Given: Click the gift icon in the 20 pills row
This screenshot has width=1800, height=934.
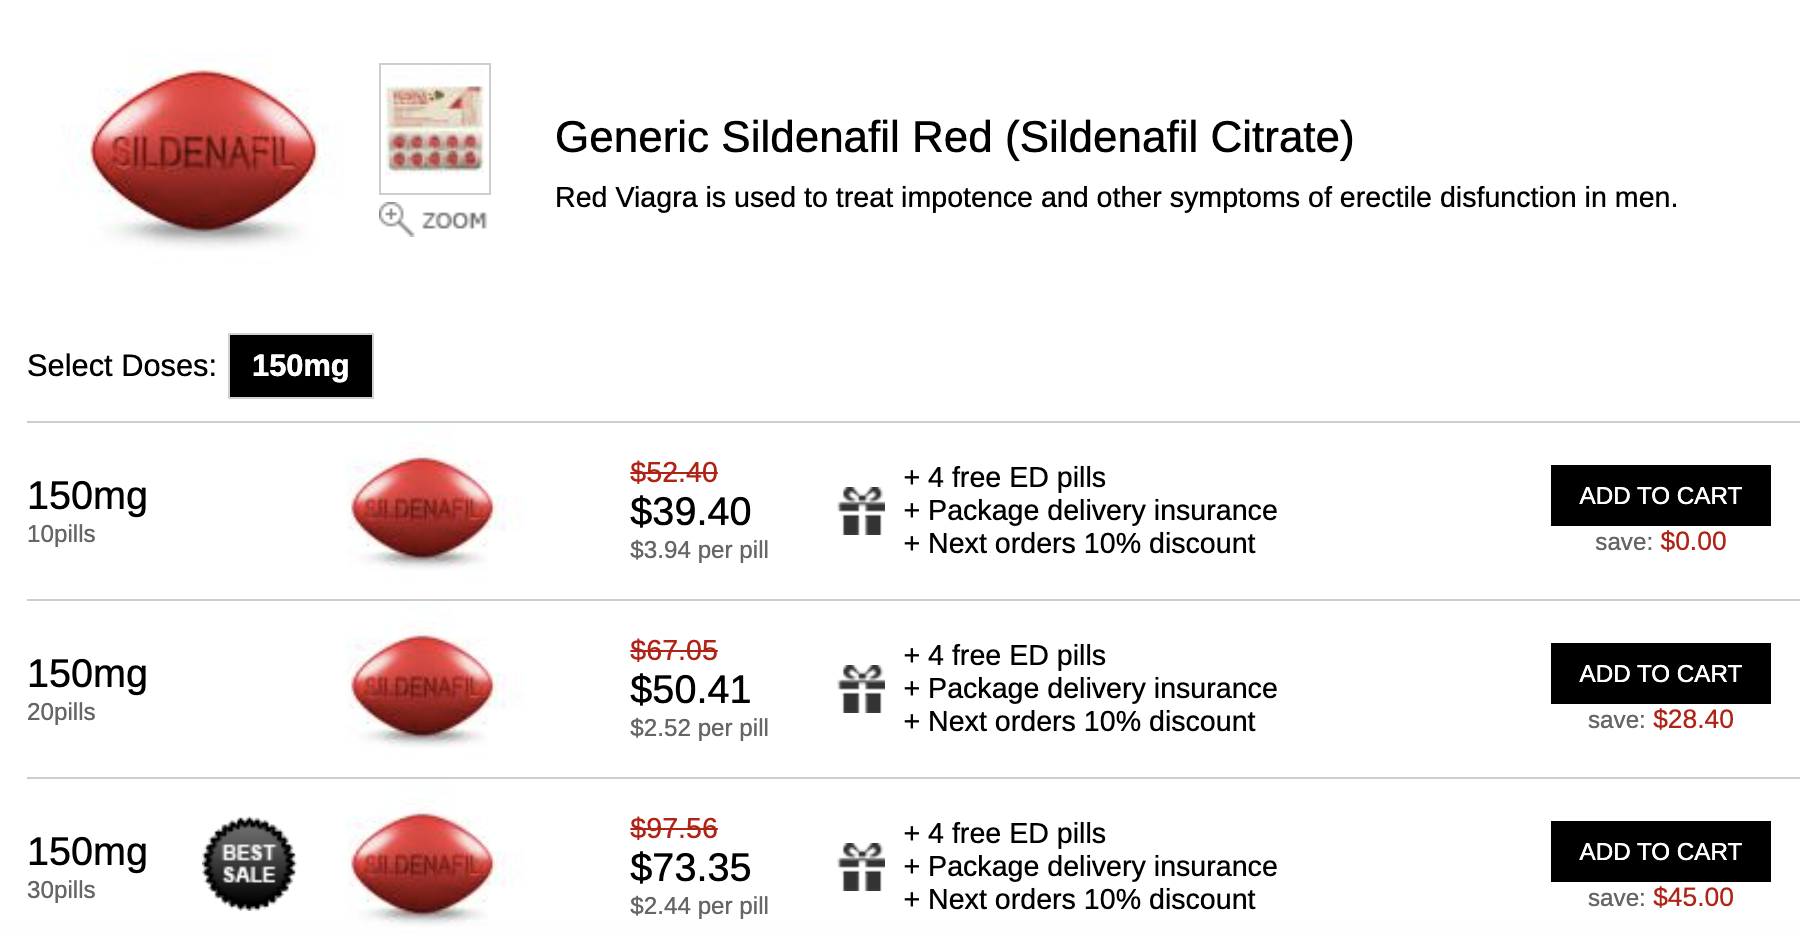Looking at the screenshot, I should [x=861, y=688].
